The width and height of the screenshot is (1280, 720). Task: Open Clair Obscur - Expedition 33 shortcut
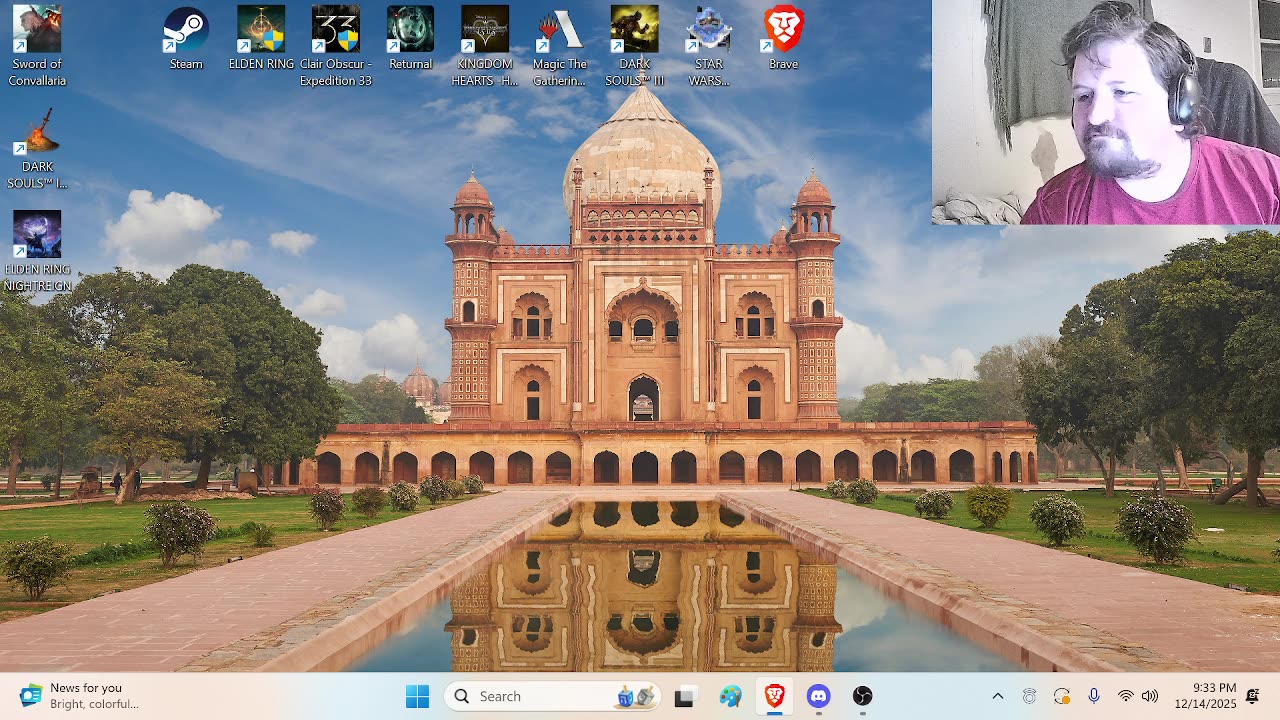[x=336, y=46]
